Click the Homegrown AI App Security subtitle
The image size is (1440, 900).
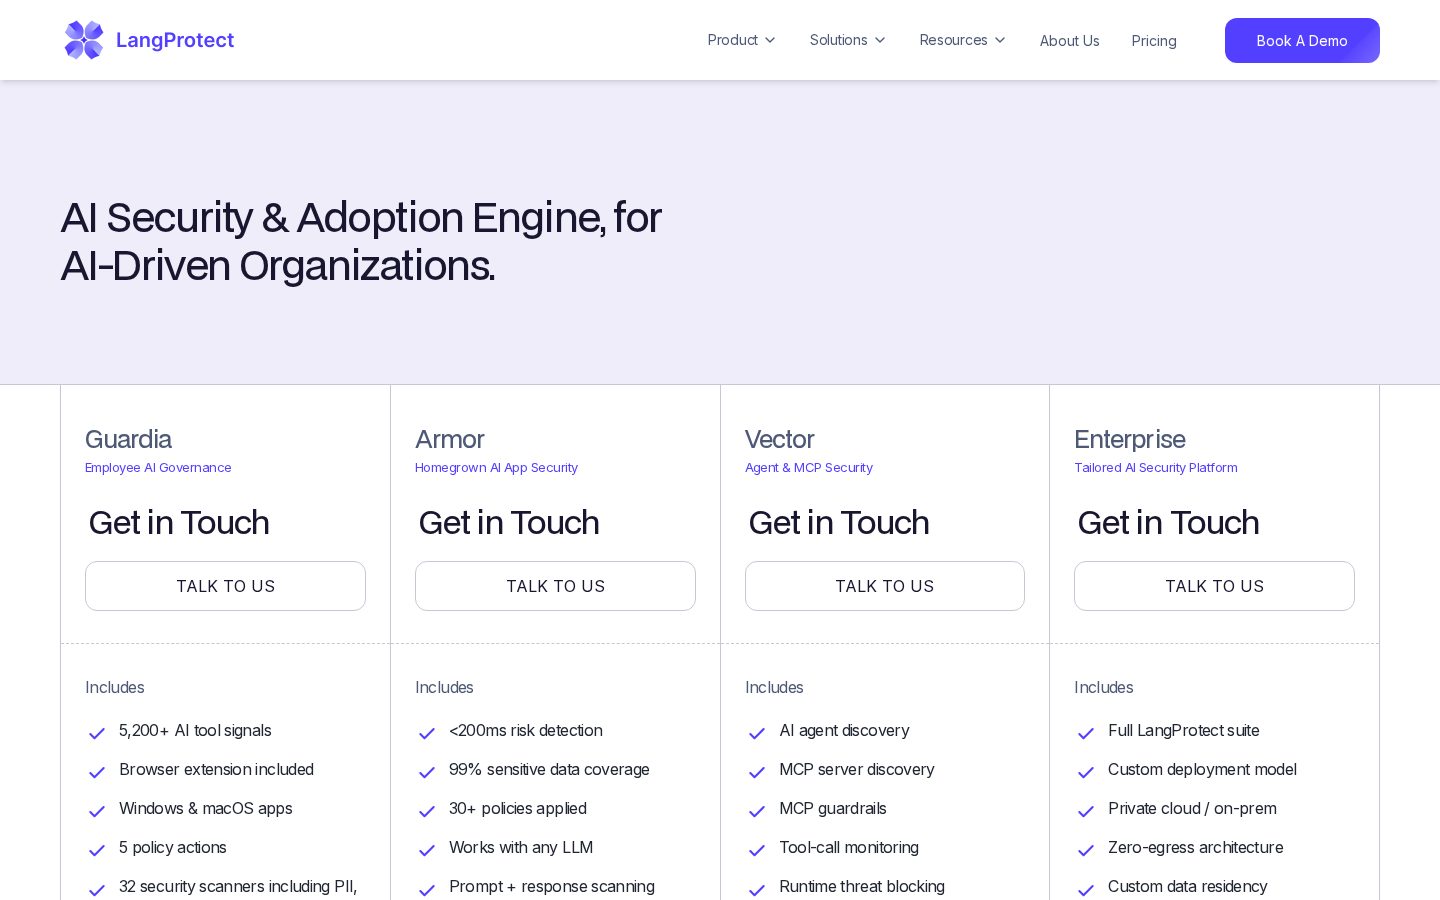(496, 467)
